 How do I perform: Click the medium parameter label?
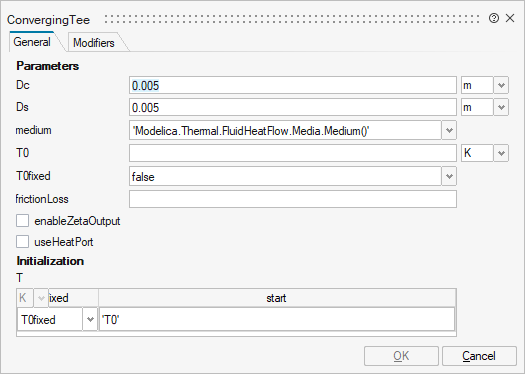[x=33, y=130]
